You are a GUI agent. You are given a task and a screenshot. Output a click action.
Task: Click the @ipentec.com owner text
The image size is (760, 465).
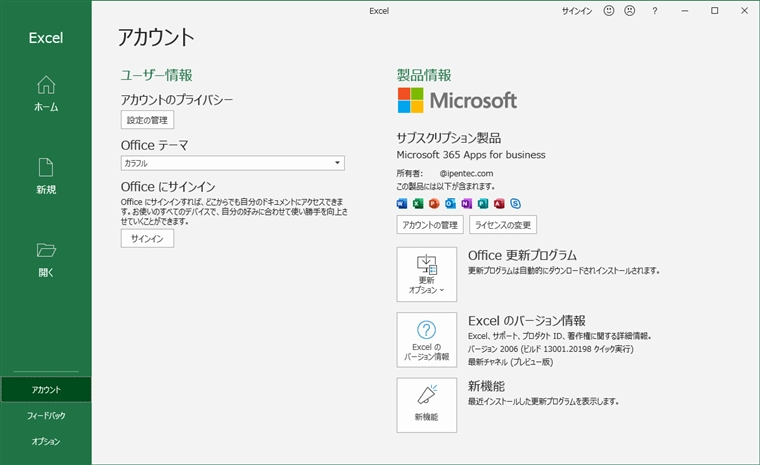466,173
